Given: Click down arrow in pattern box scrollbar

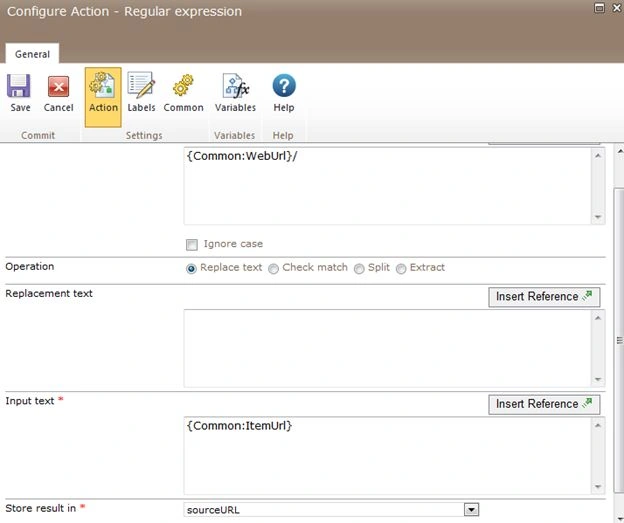Looking at the screenshot, I should 598,217.
